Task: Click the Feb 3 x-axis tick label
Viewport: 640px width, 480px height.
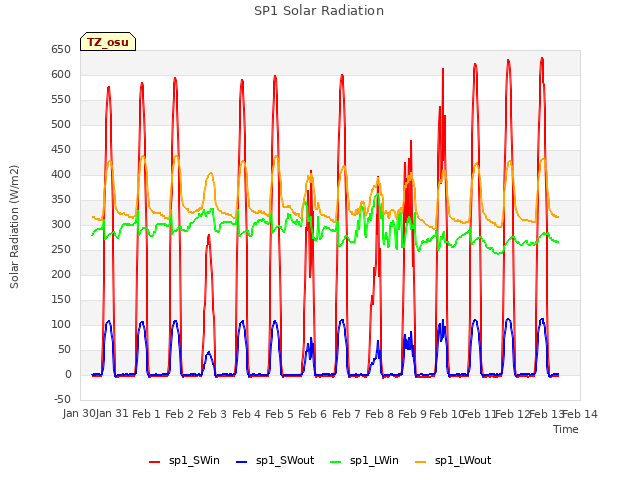Action: (x=212, y=414)
